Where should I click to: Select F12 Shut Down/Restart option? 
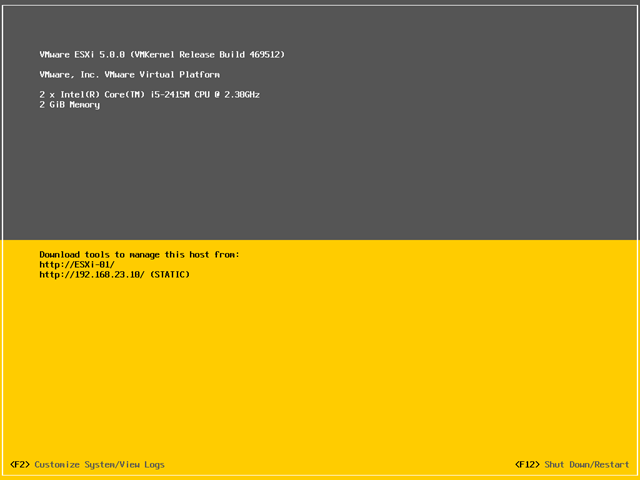pos(572,464)
